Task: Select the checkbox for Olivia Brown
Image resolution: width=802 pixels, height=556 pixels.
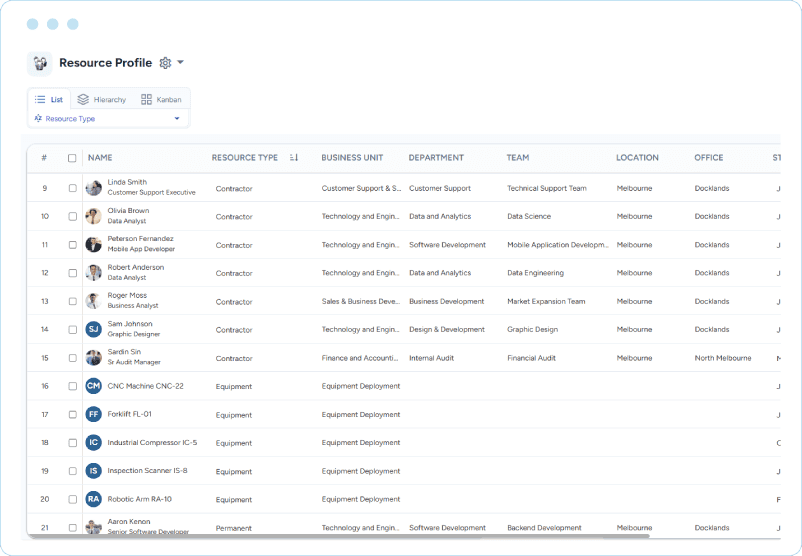Action: [x=73, y=216]
